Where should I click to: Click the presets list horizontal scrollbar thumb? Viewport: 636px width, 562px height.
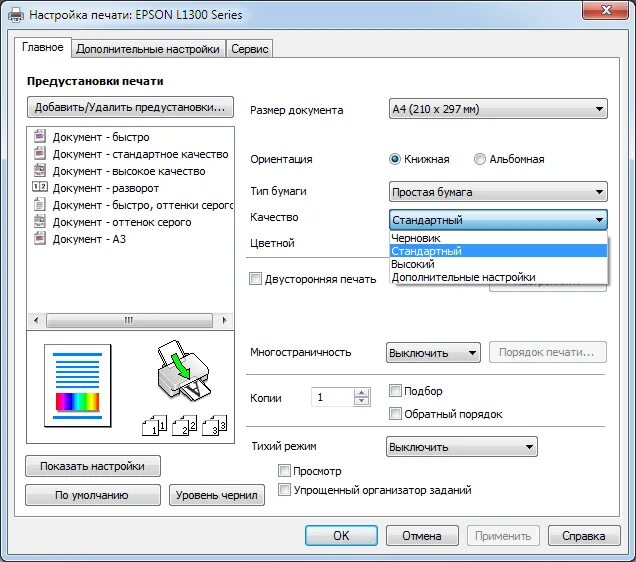pyautogui.click(x=129, y=320)
